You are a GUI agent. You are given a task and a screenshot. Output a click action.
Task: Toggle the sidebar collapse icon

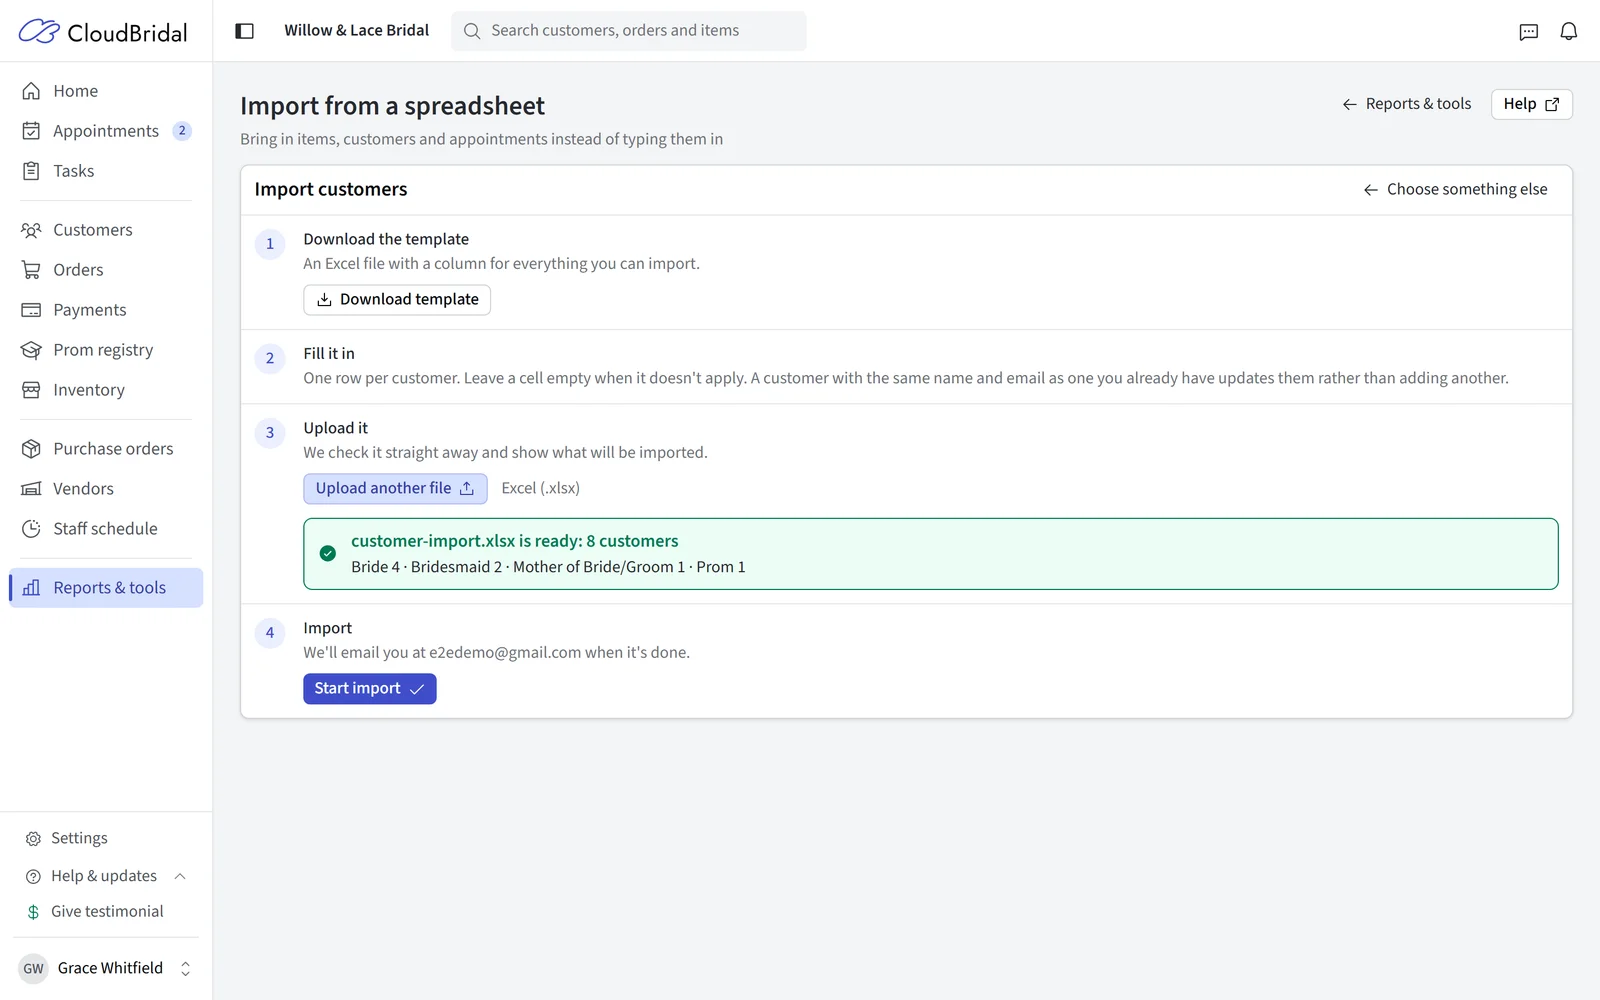pos(244,31)
